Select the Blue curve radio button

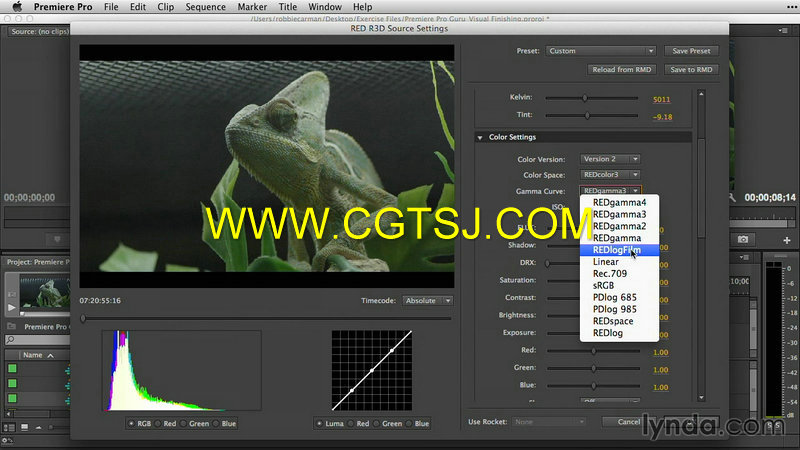pyautogui.click(x=409, y=423)
